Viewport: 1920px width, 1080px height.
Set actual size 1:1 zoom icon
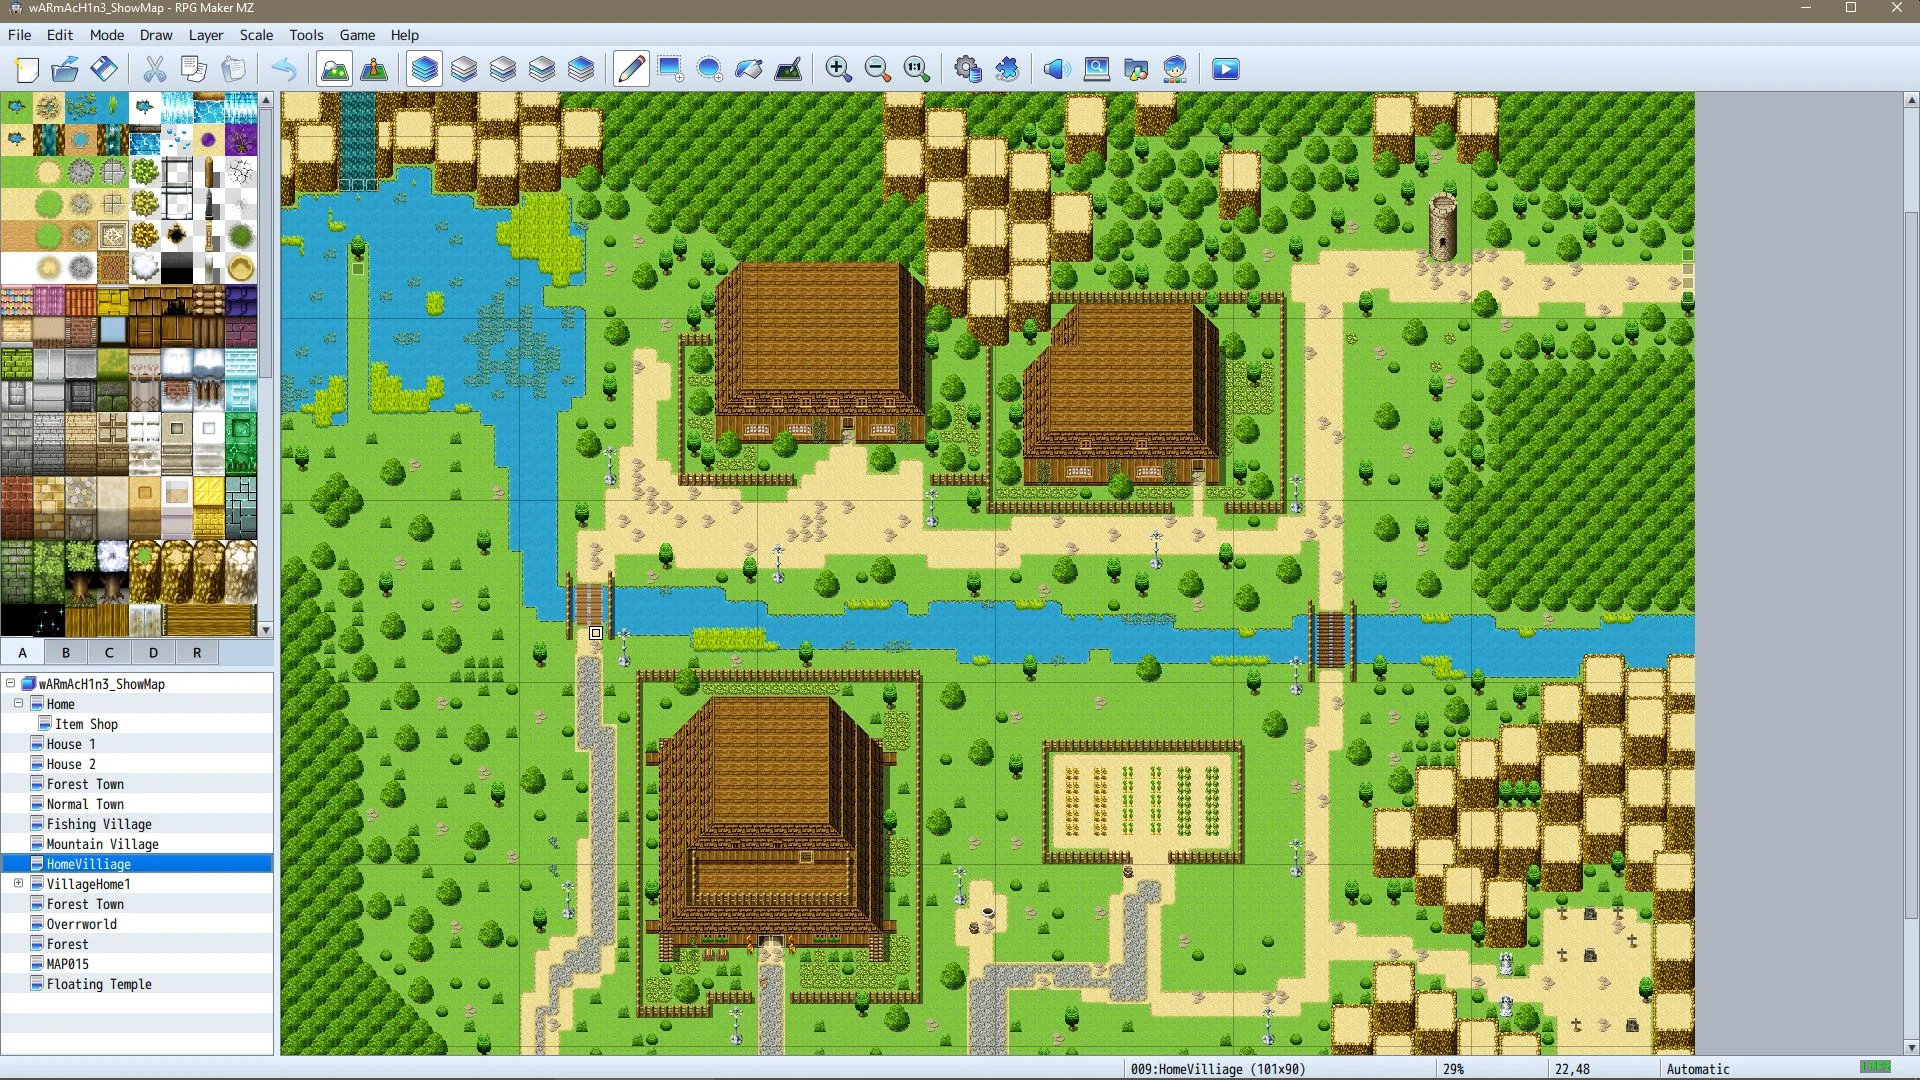coord(917,69)
